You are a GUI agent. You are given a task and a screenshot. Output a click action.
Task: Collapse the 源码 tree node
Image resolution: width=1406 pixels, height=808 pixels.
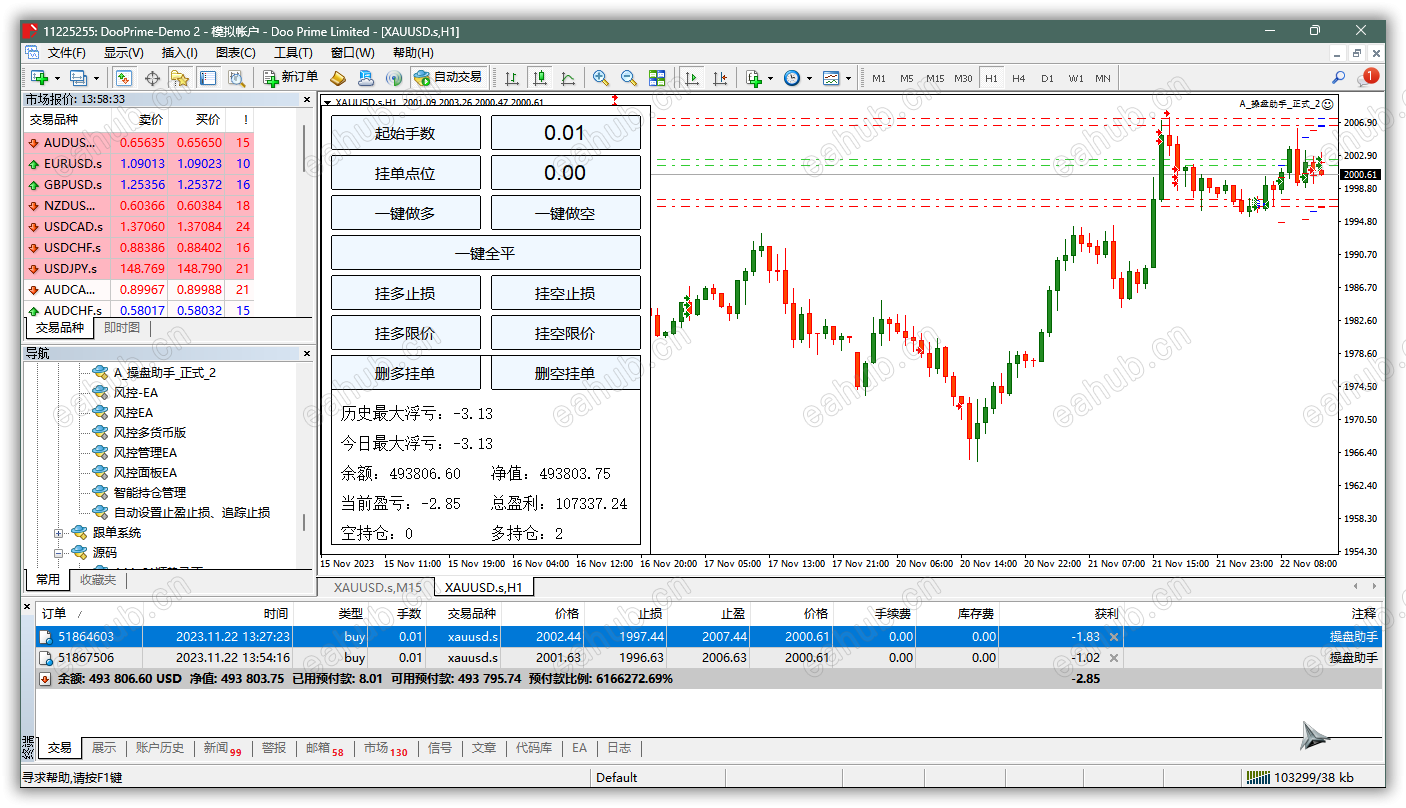click(x=59, y=553)
